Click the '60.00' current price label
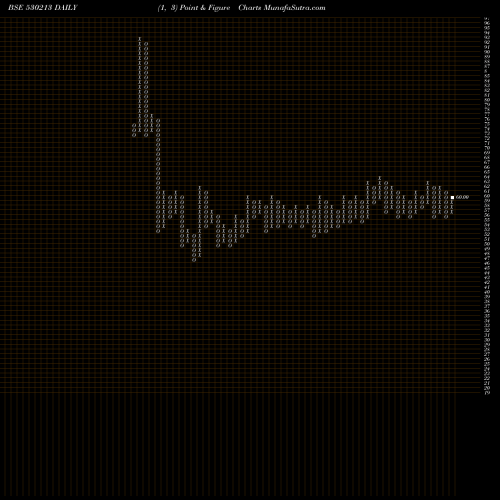The image size is (500, 500). pyautogui.click(x=462, y=197)
